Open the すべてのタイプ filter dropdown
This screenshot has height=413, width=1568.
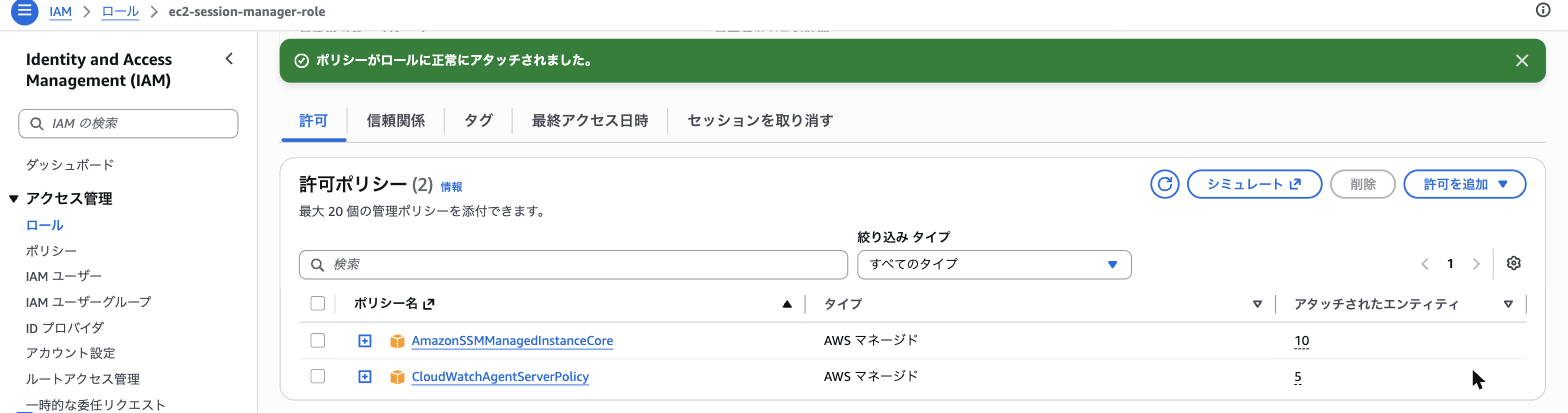[994, 264]
